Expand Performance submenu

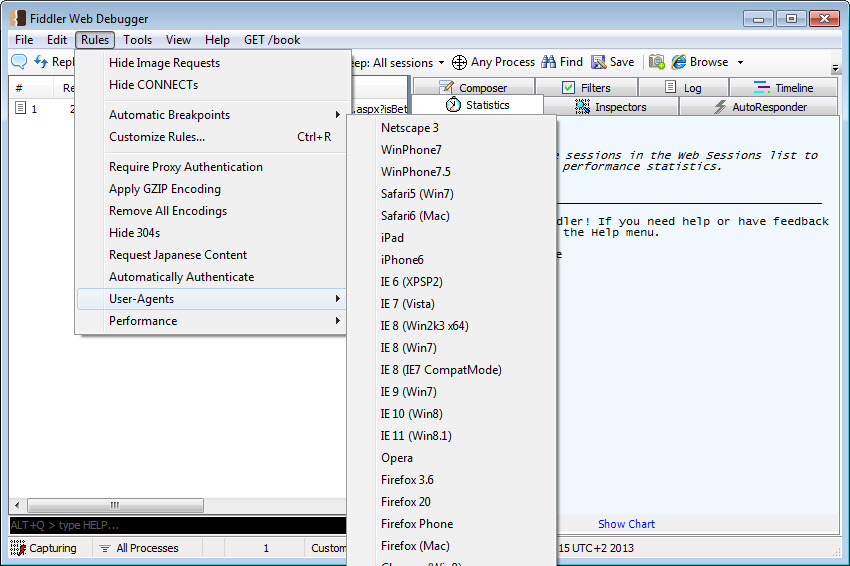pos(211,321)
